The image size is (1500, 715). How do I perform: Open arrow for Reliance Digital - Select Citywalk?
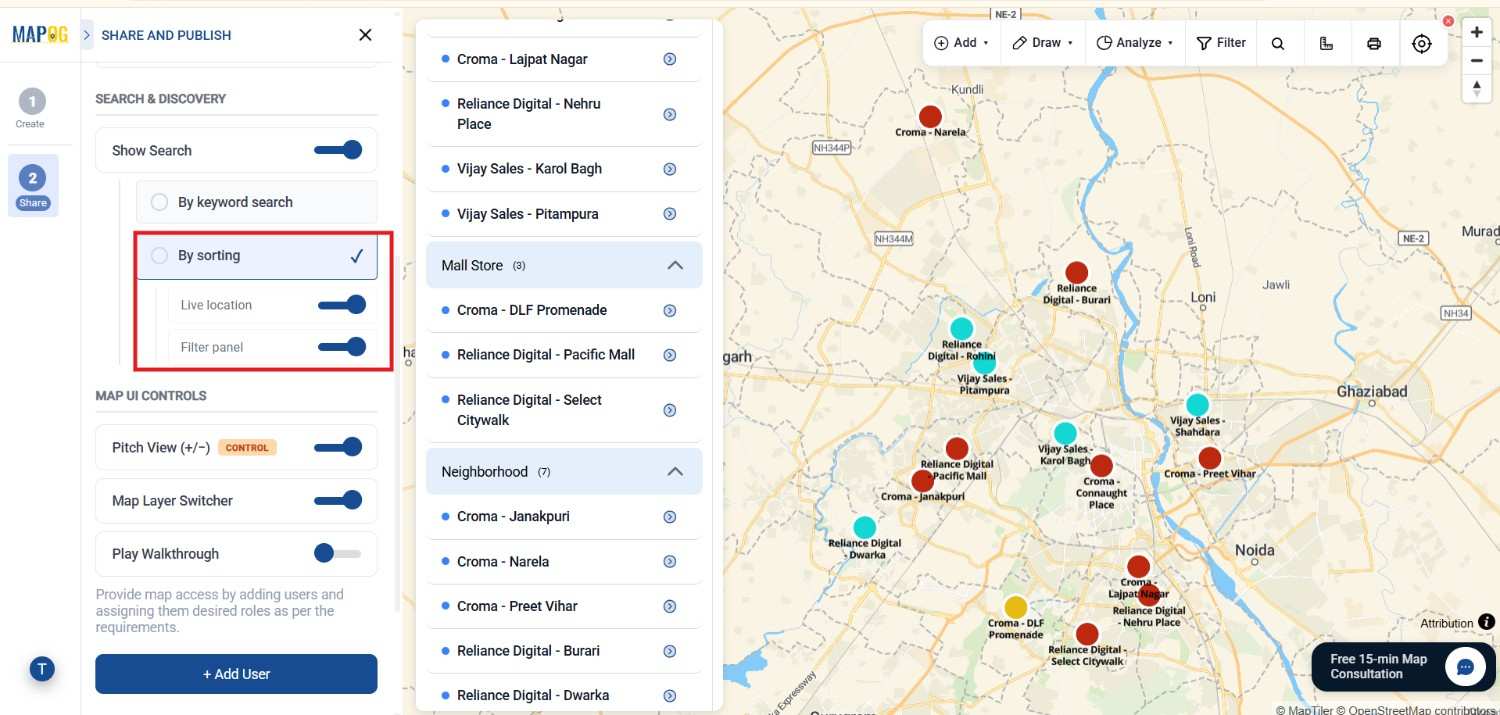pos(670,410)
